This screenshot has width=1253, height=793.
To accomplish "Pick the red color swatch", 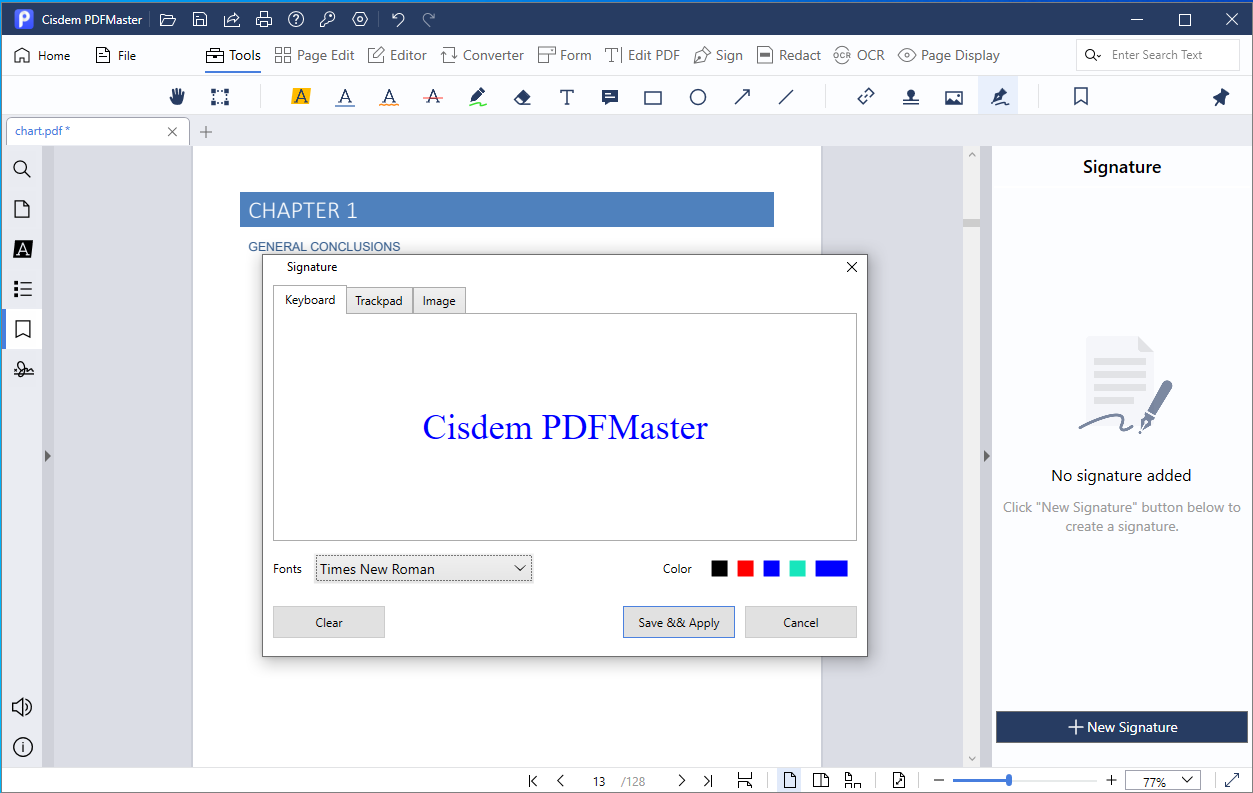I will 745,568.
